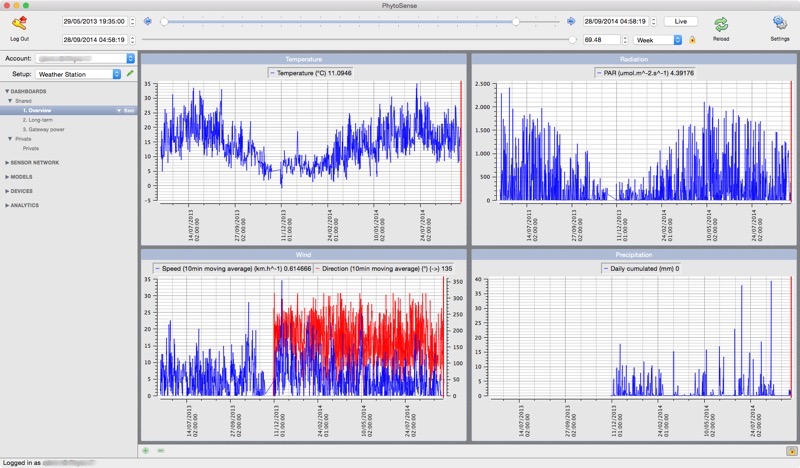Viewport: 800px width, 468px height.
Task: Open the Week time unit dropdown
Action: (x=658, y=40)
